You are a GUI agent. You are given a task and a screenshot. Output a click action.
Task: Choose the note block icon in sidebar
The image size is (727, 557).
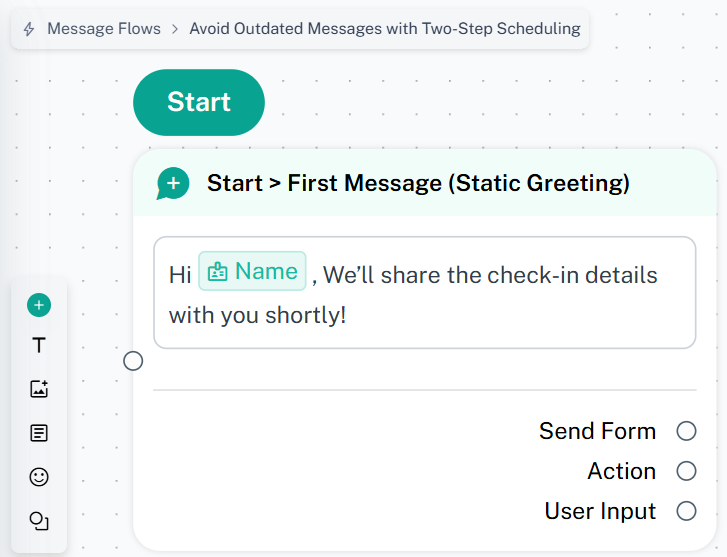tap(39, 433)
